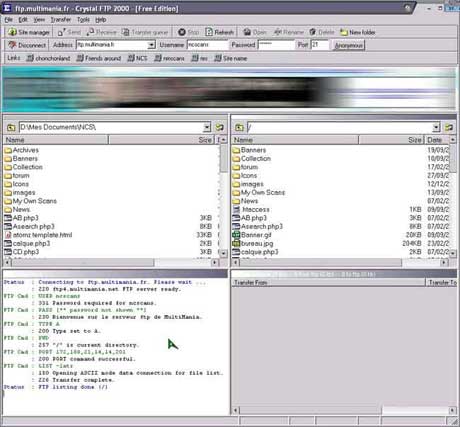Viewport: 460px width, 427px height.
Task: Click the Receive toolbar button
Action: (x=102, y=32)
